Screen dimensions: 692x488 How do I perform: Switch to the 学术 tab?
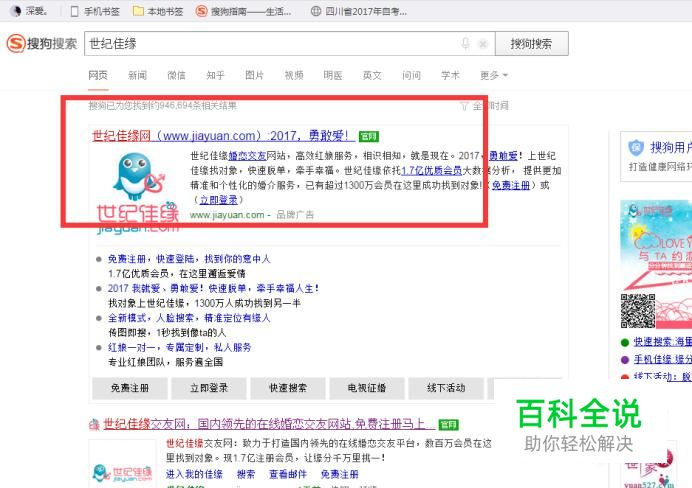coord(450,75)
